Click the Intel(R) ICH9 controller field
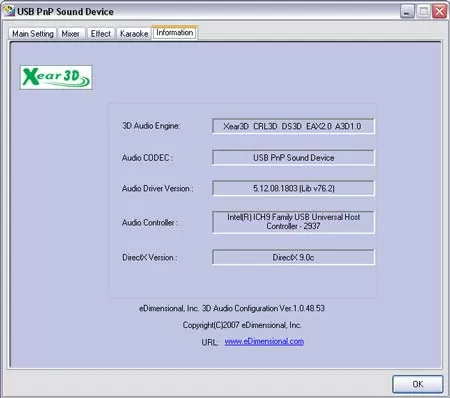 coord(293,222)
